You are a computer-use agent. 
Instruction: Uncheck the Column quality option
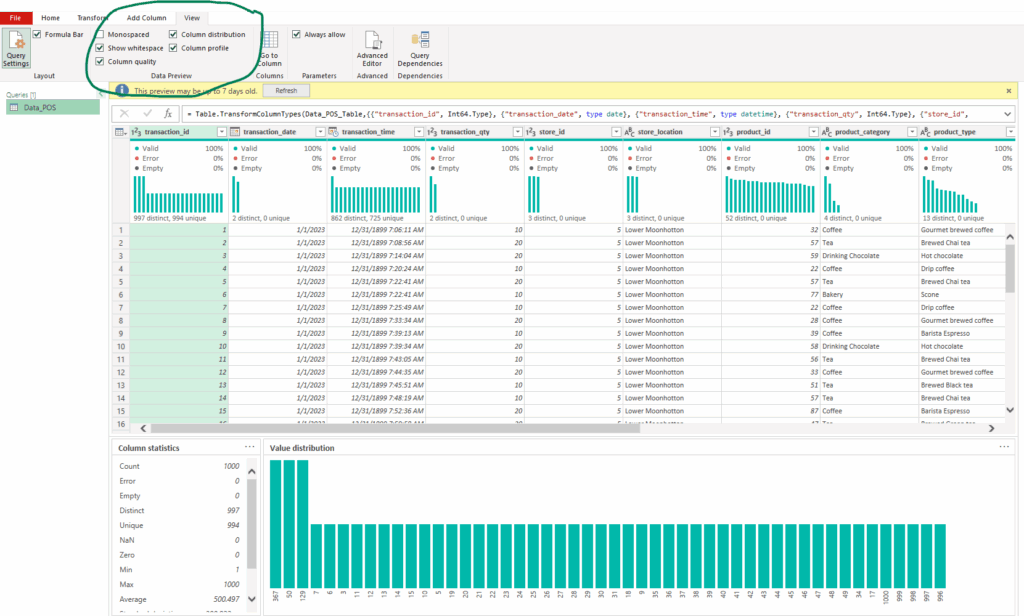[99, 60]
